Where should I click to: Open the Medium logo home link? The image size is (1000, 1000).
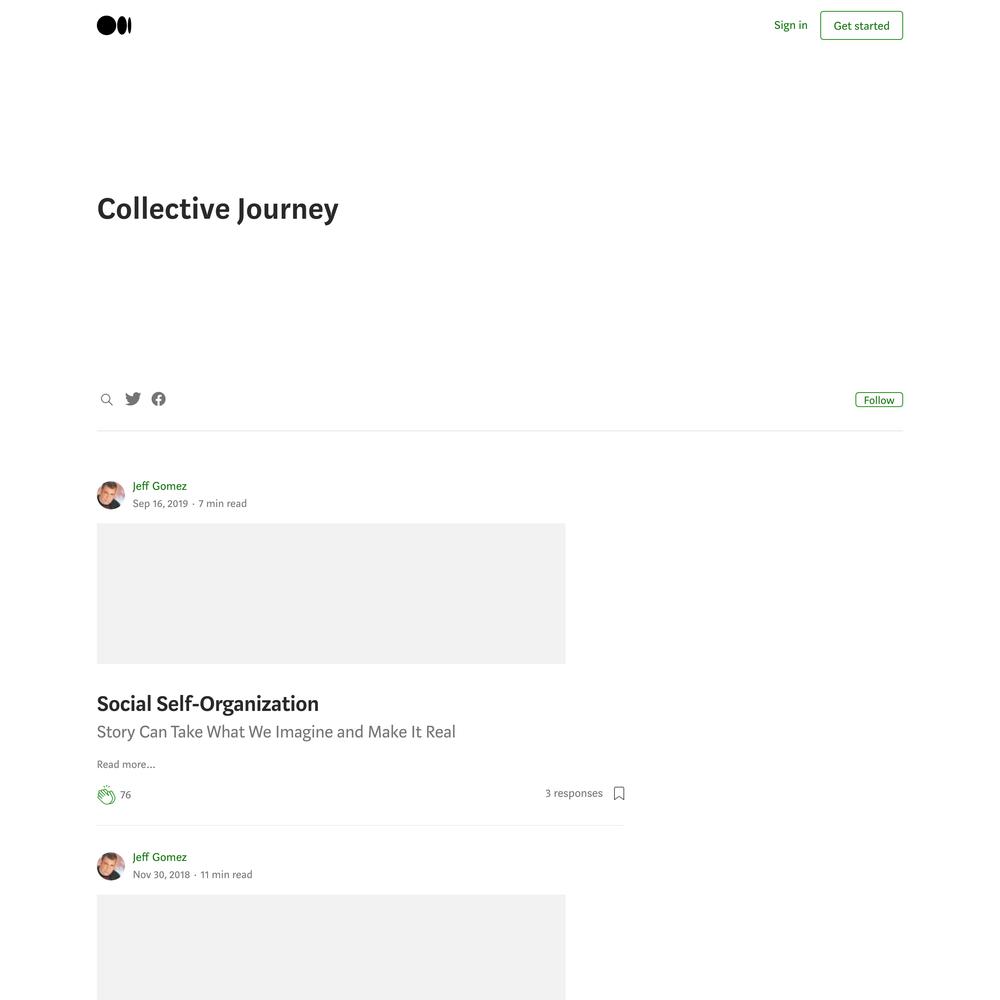point(114,26)
